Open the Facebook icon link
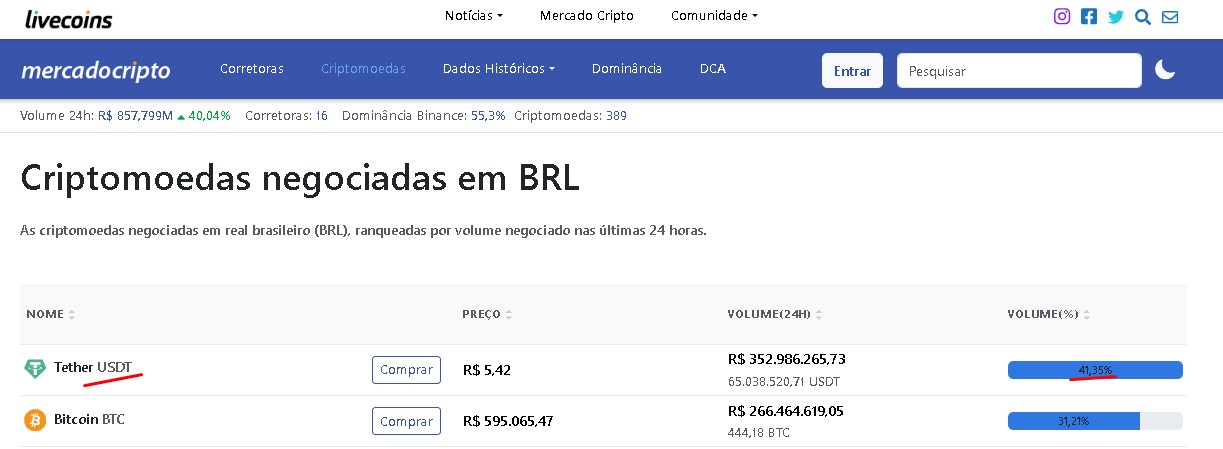Viewport: 1223px width, 449px height. tap(1089, 16)
